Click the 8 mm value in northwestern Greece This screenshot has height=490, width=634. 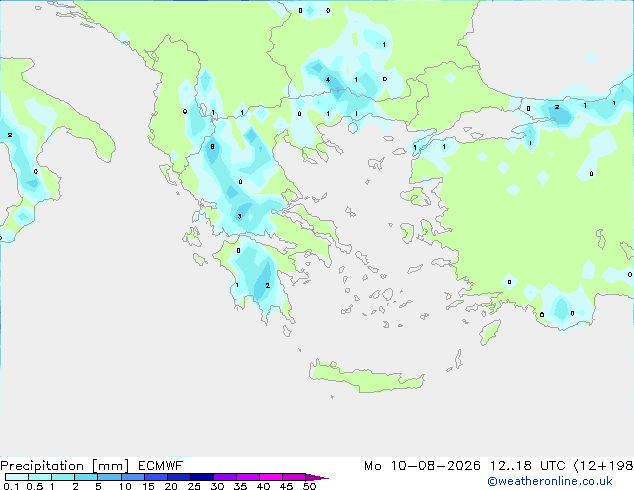[212, 147]
